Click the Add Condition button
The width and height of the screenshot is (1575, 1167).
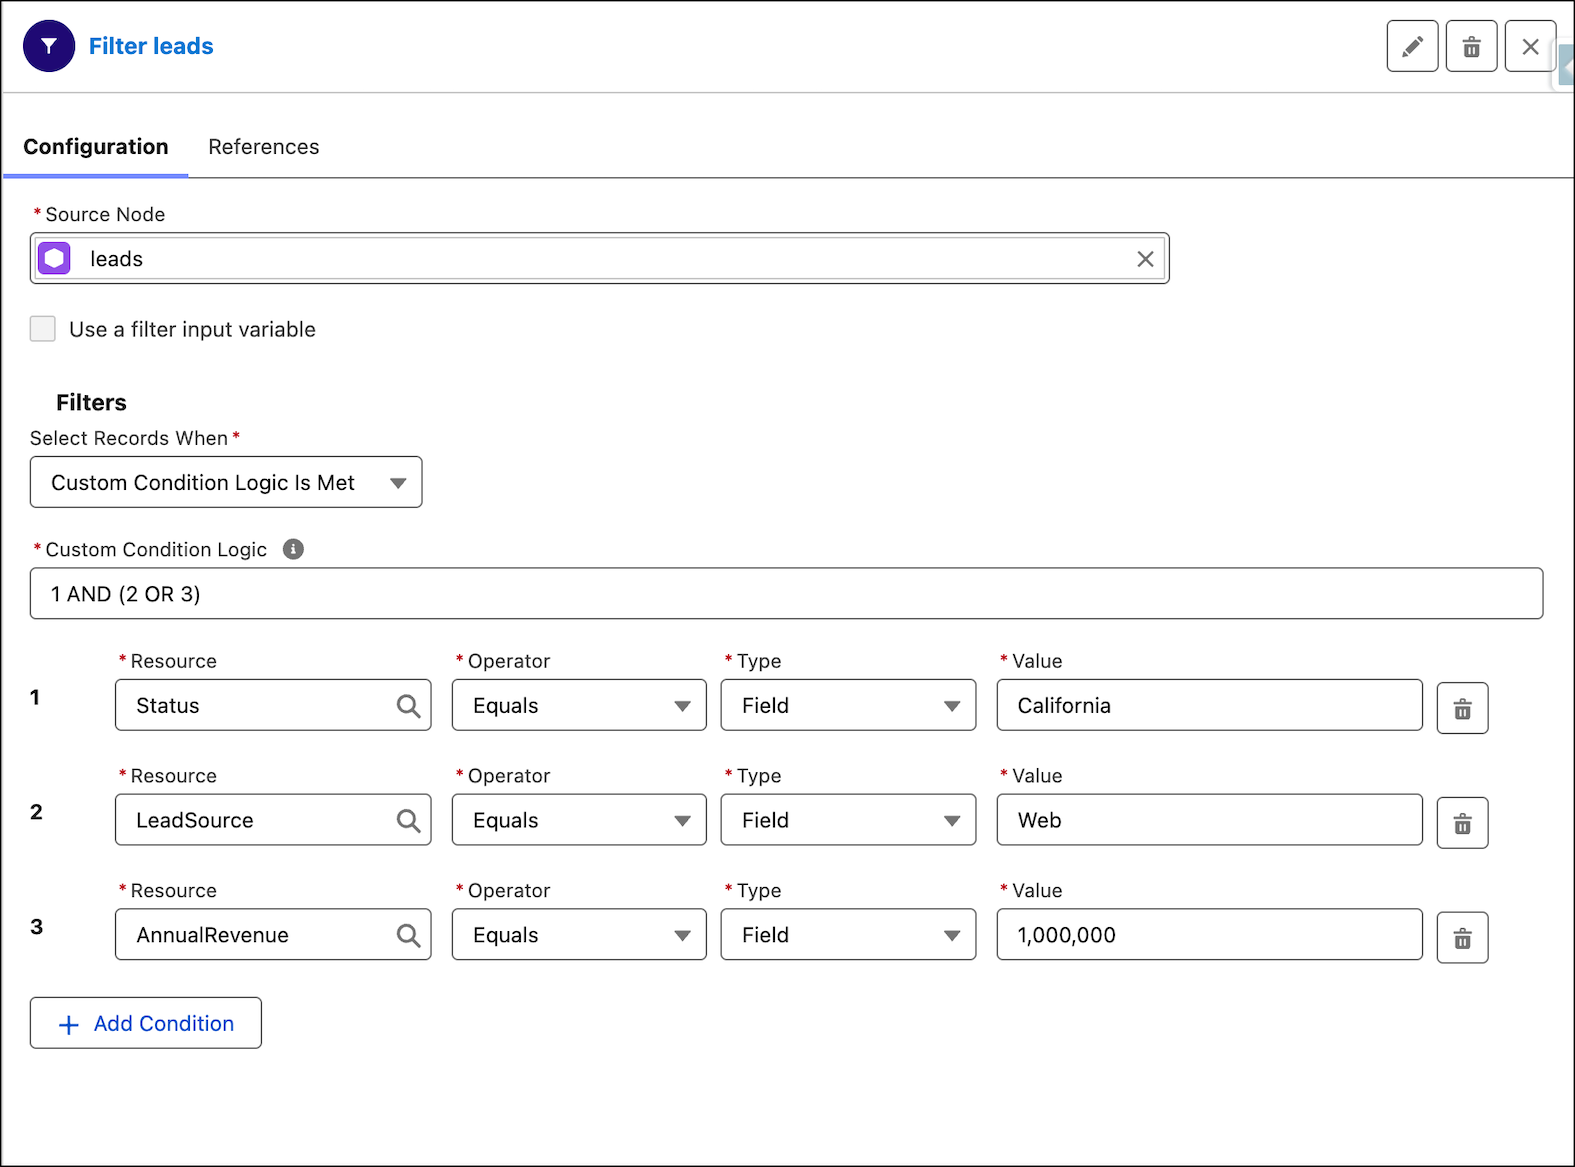146,1023
